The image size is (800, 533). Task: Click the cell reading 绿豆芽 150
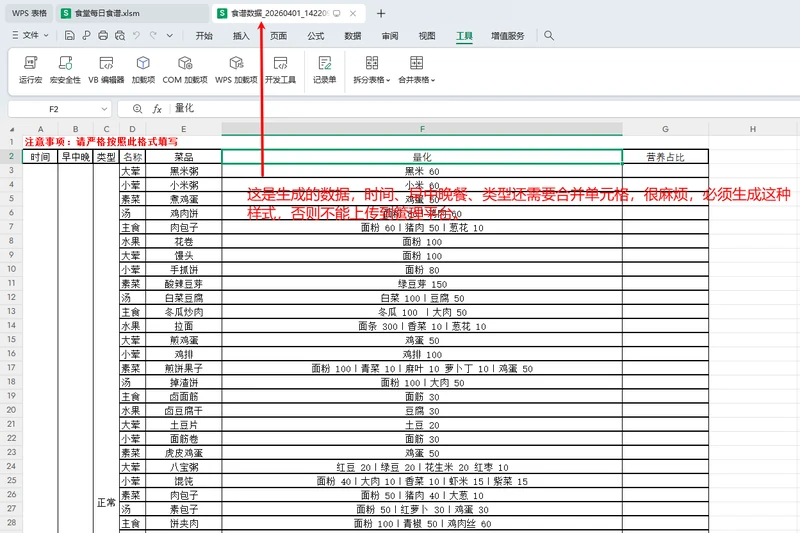(422, 284)
